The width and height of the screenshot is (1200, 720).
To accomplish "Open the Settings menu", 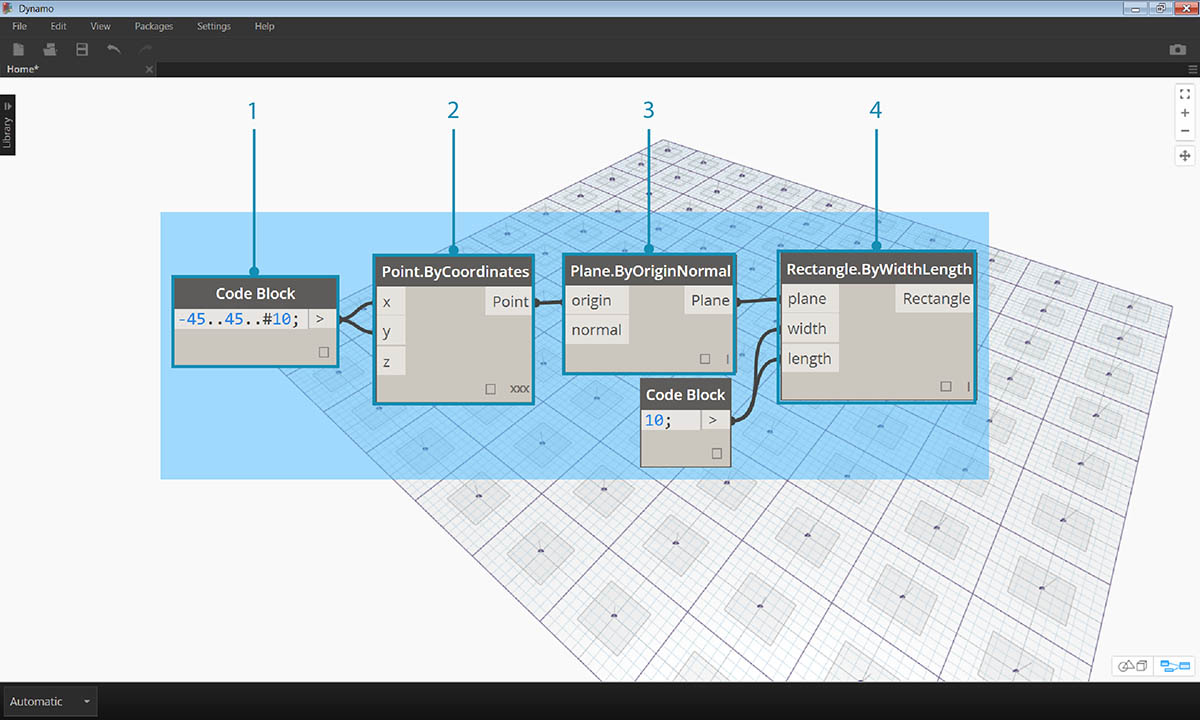I will 213,26.
